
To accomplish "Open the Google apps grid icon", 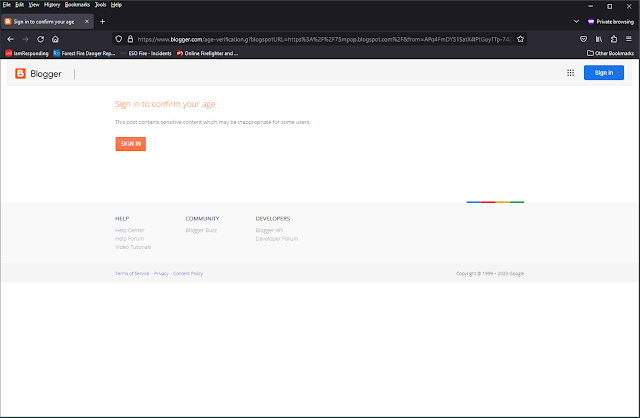I will coord(571,73).
